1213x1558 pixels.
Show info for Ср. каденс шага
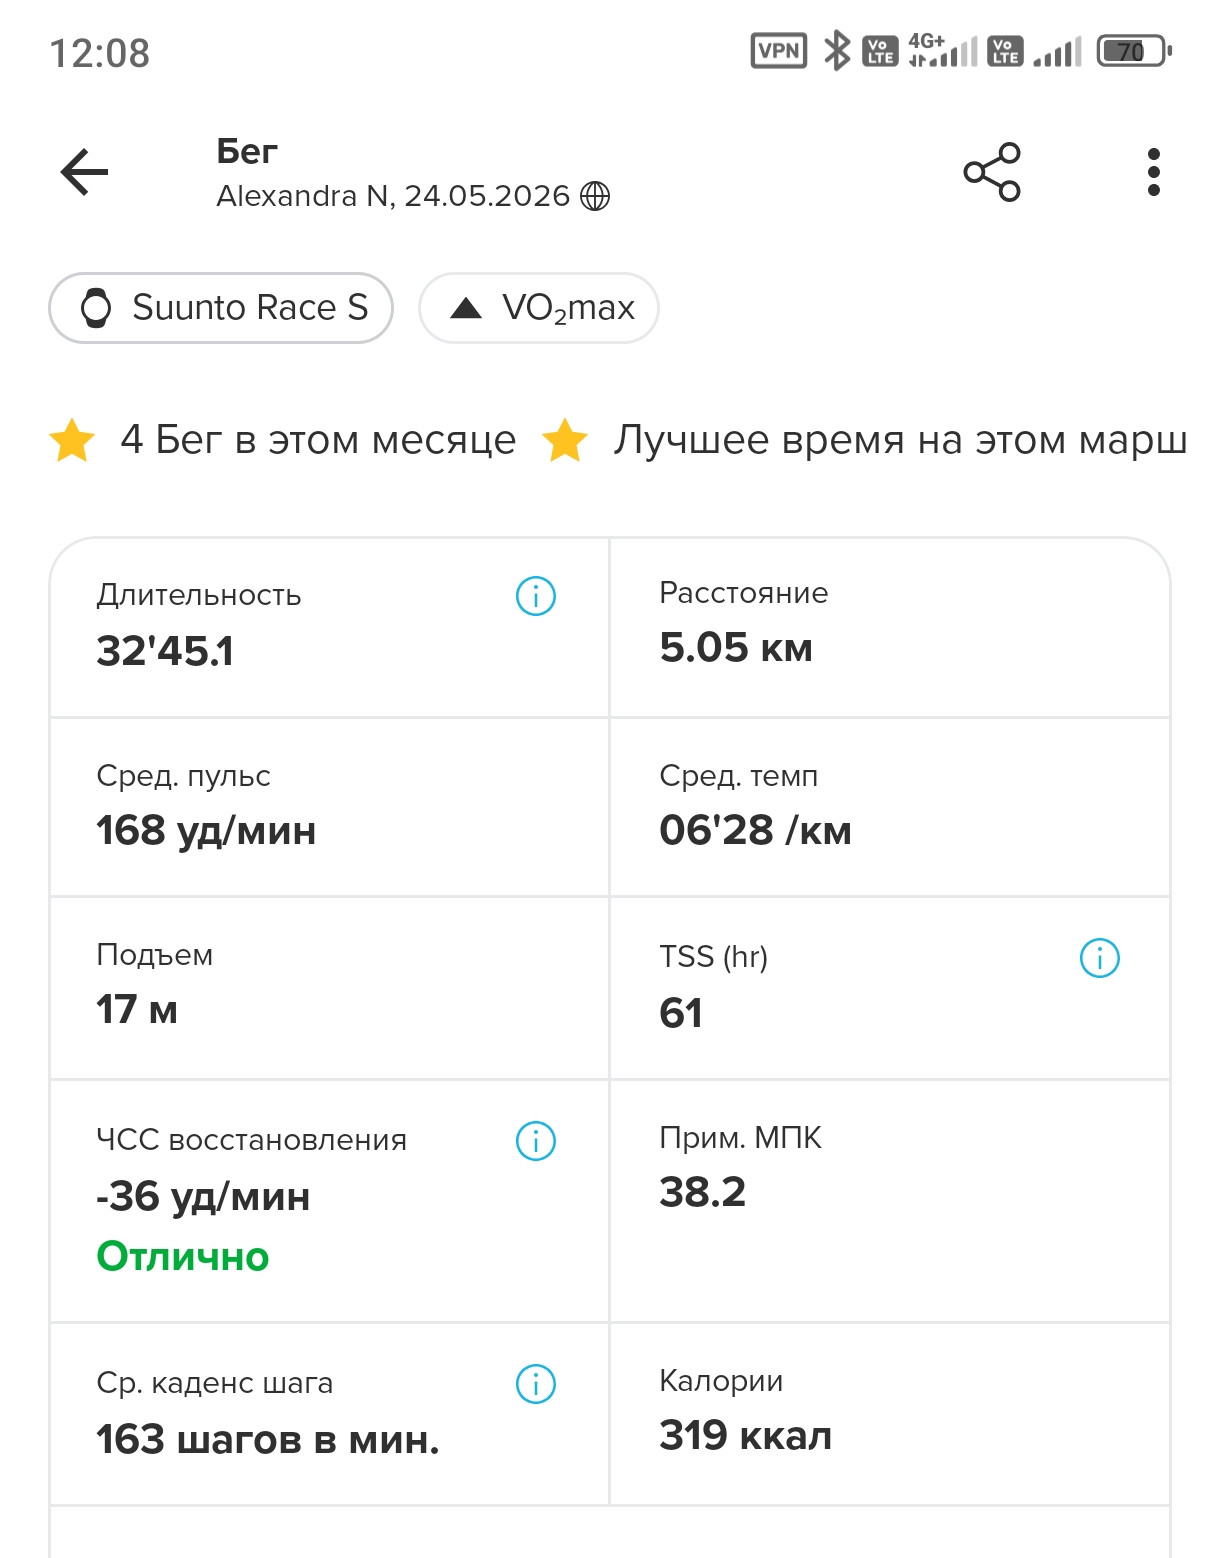tap(536, 1384)
